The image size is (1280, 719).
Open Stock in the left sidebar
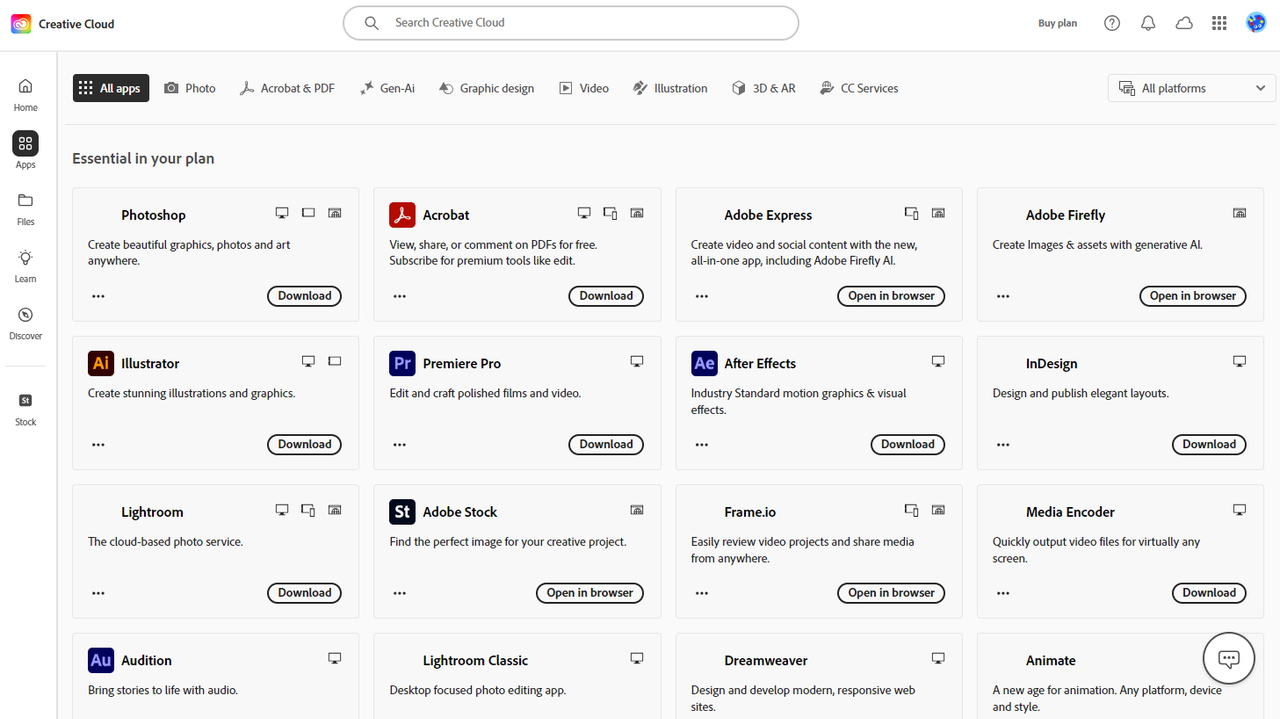point(26,408)
